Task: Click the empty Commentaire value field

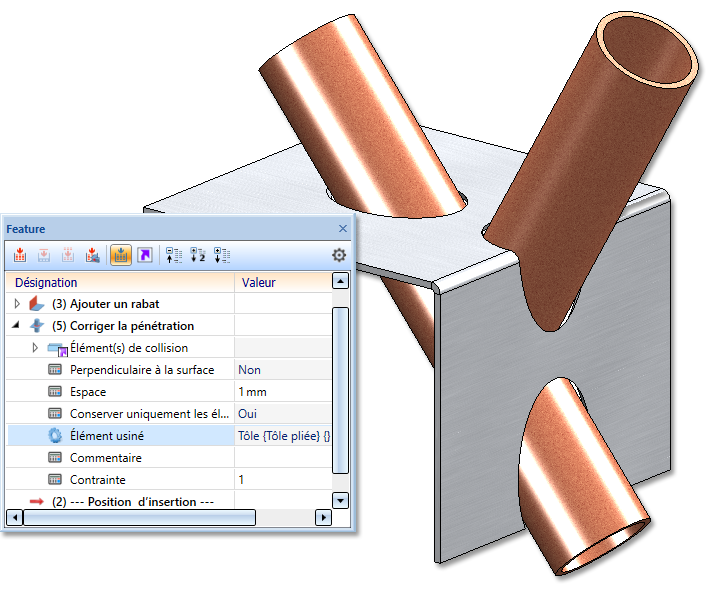Action: point(283,457)
